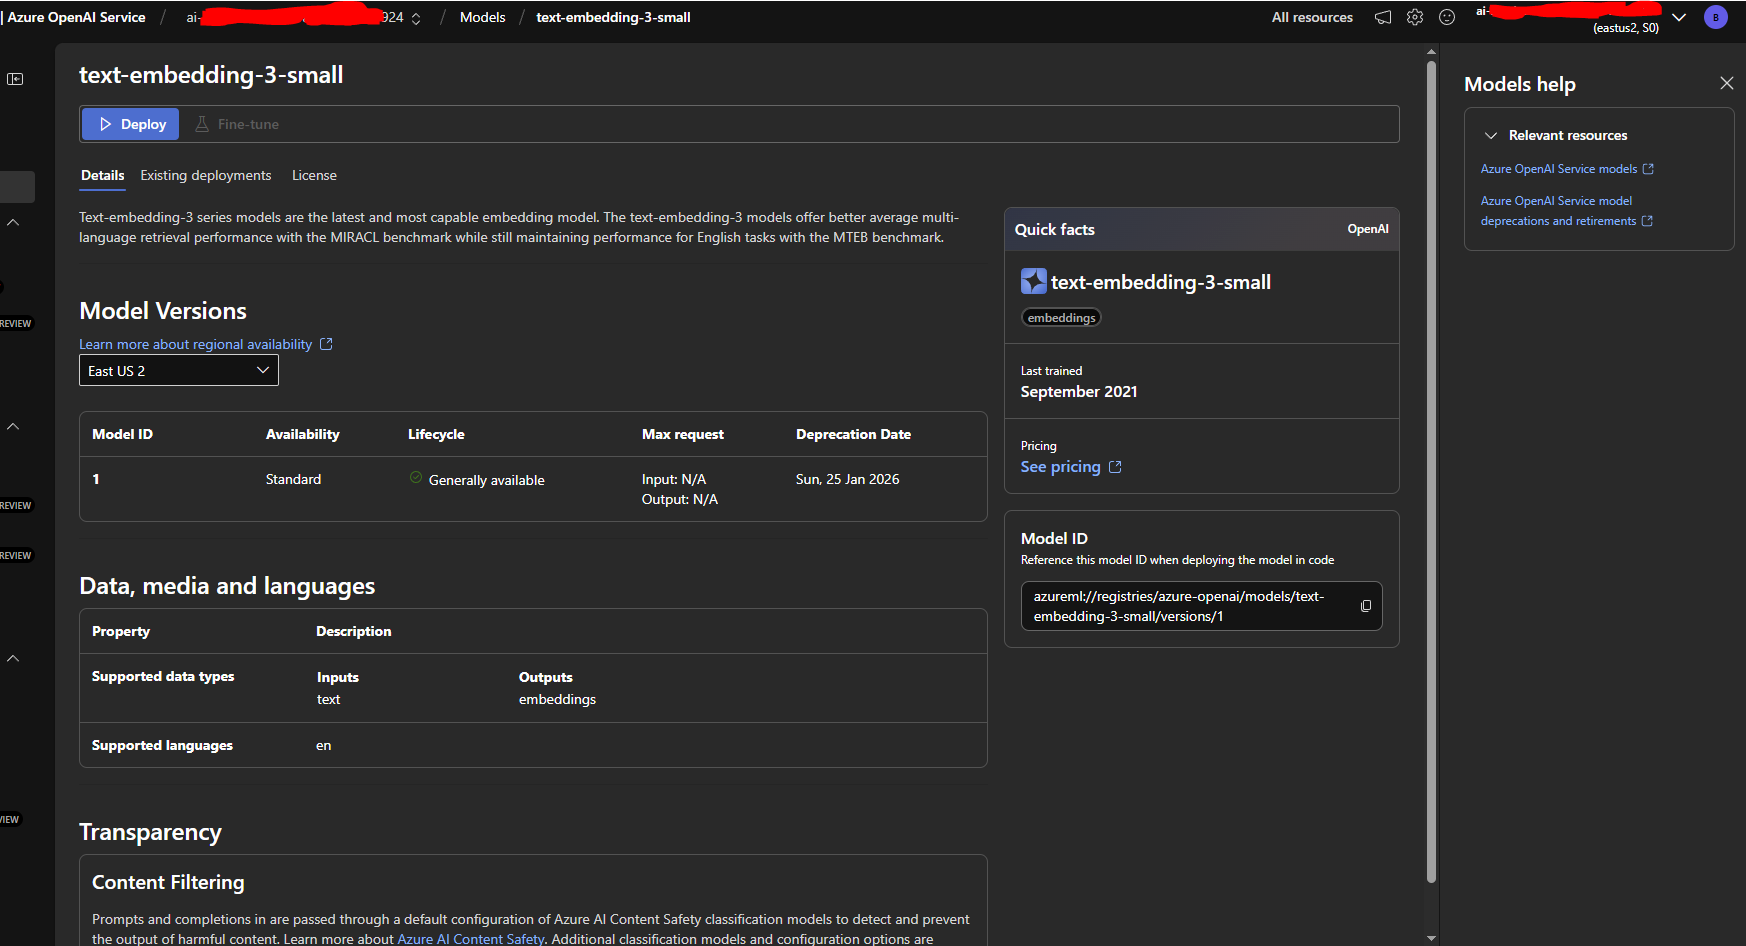Open the East US 2 region dropdown
The height and width of the screenshot is (946, 1746).
click(178, 370)
